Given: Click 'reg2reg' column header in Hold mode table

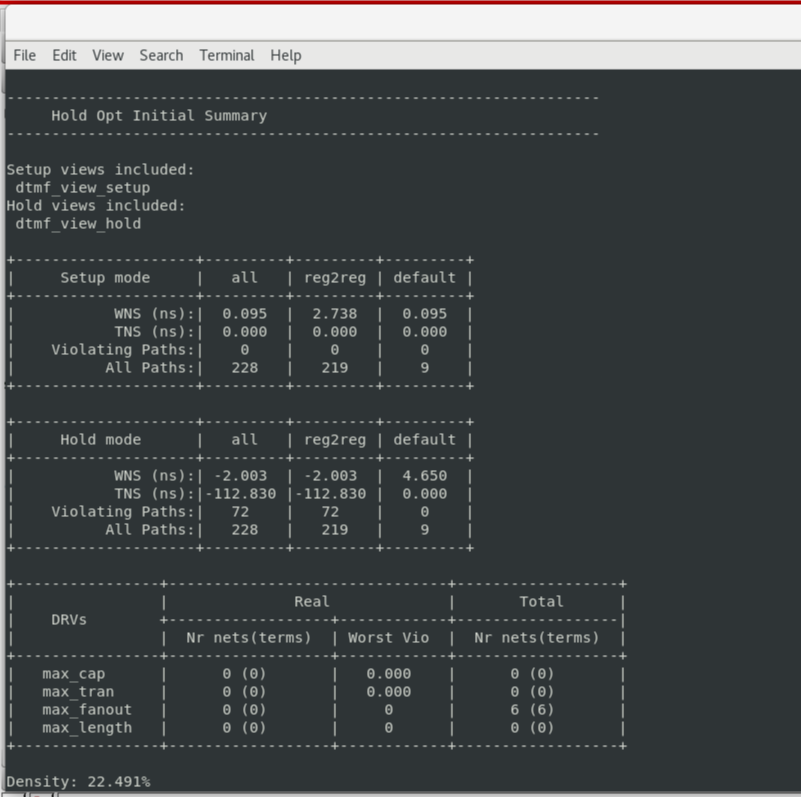Looking at the screenshot, I should coord(335,440).
